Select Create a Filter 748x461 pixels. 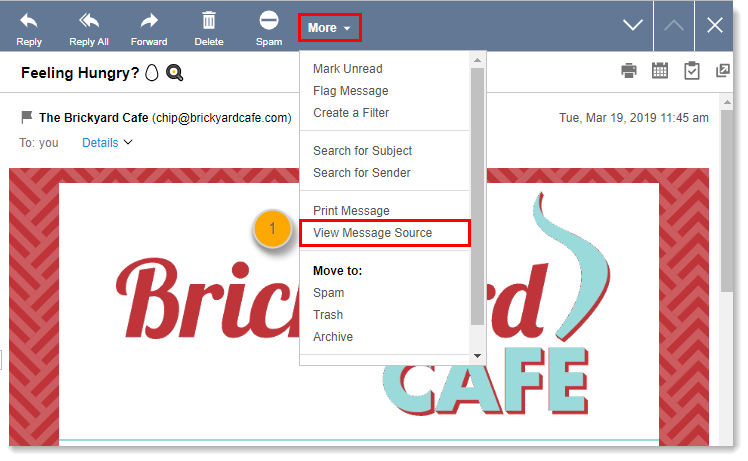[x=351, y=113]
